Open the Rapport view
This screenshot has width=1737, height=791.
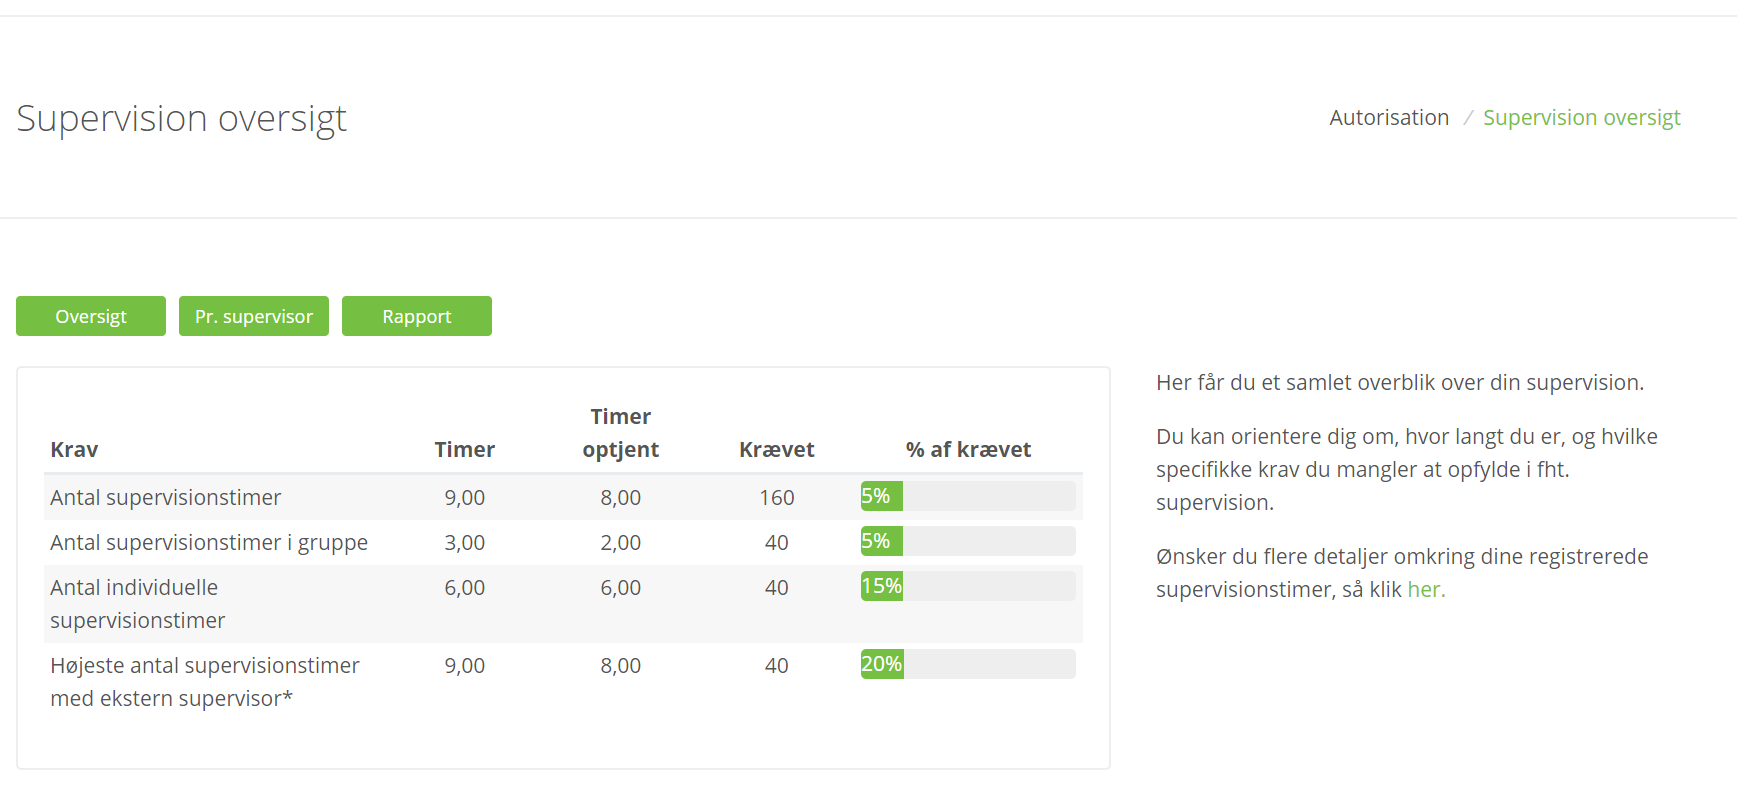tap(417, 316)
